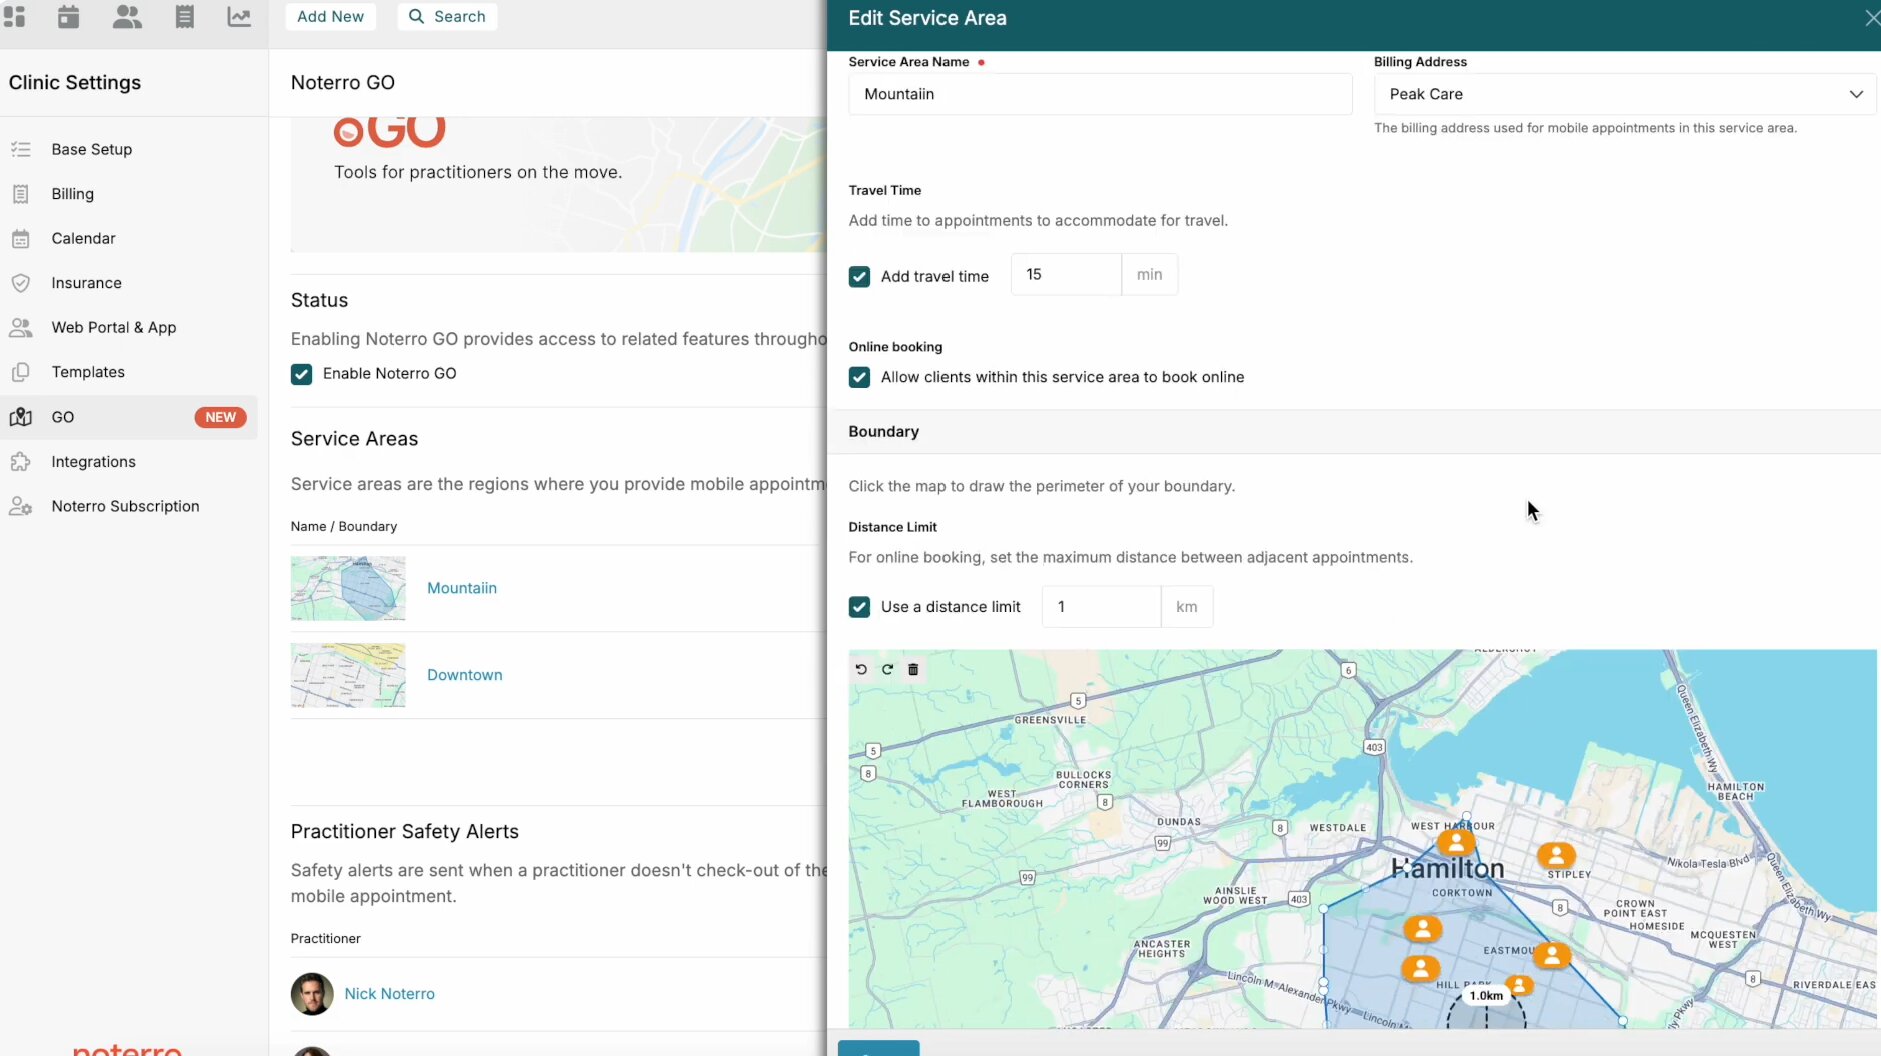1881x1056 pixels.
Task: Open the Add New menu
Action: click(330, 17)
